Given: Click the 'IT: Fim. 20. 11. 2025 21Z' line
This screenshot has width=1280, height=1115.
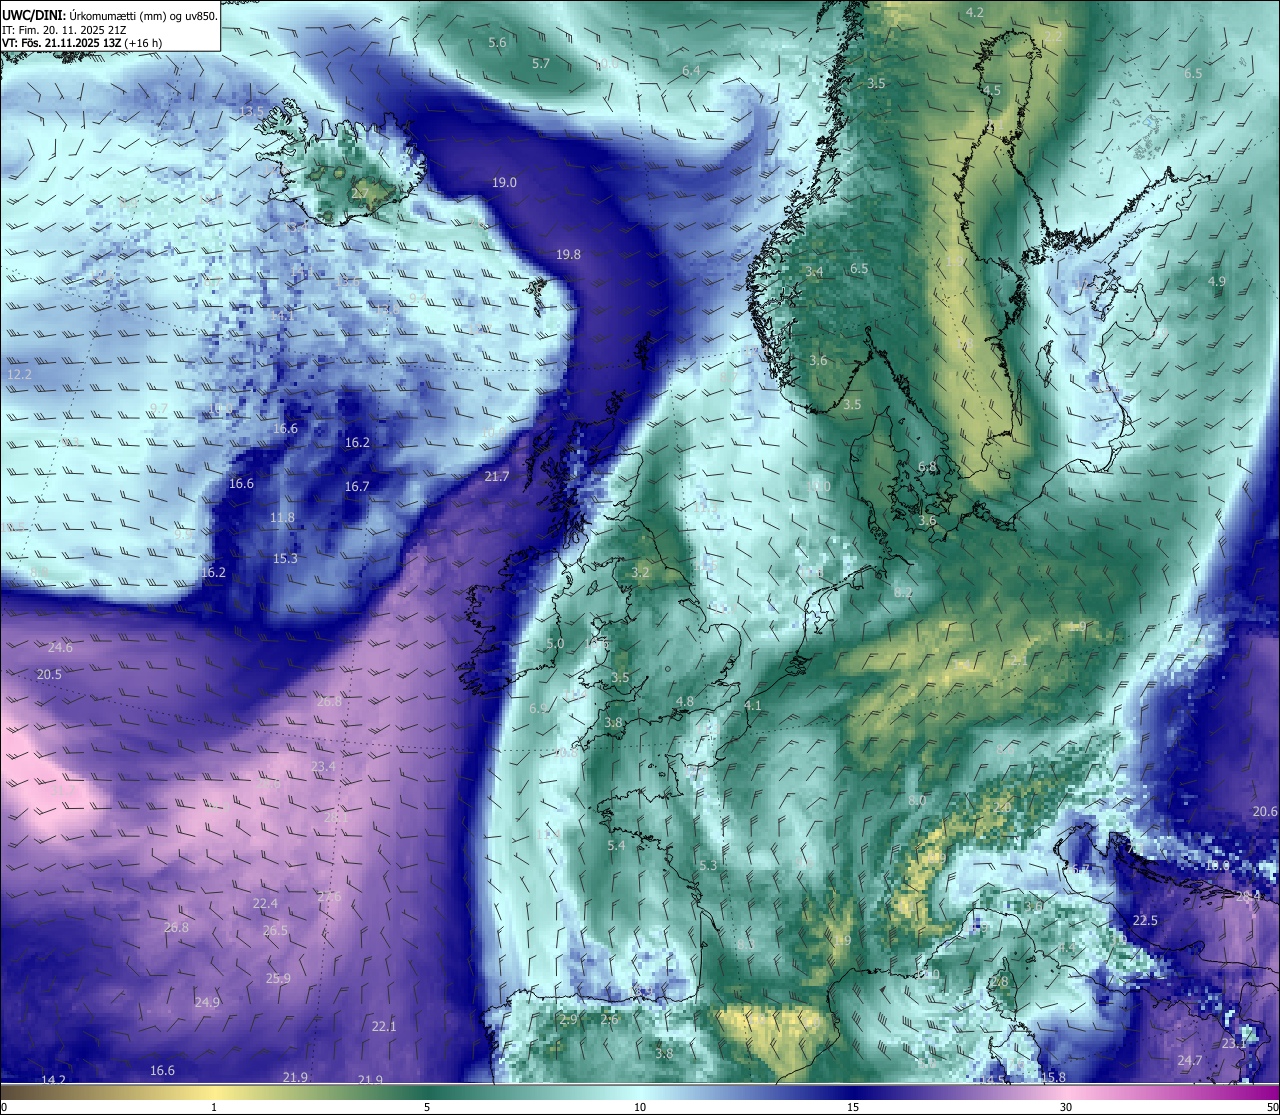Looking at the screenshot, I should (65, 30).
